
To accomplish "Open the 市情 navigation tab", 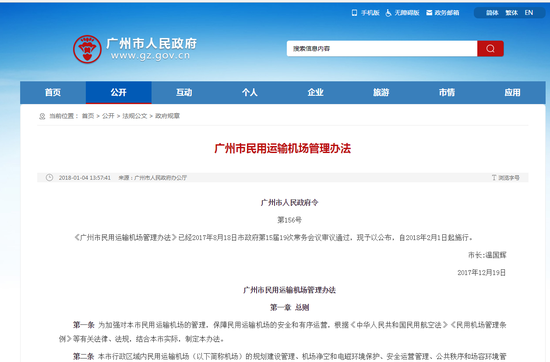I will click(447, 93).
